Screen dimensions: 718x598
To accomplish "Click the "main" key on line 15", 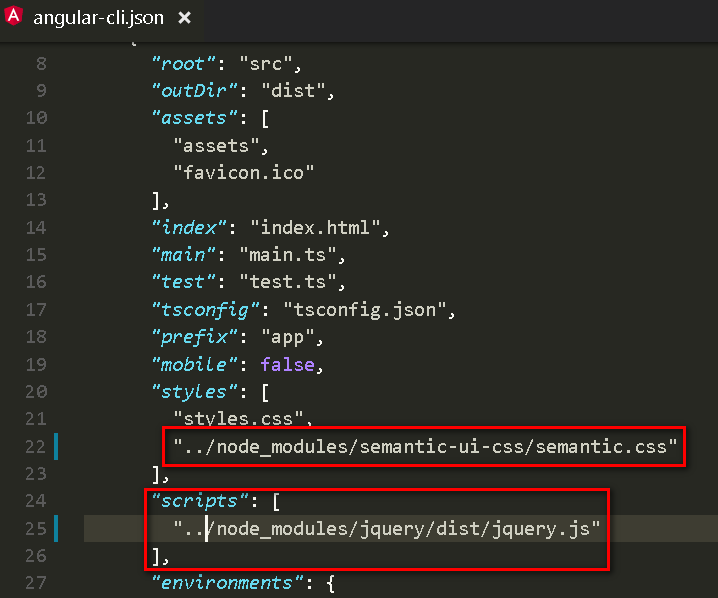I will (183, 255).
